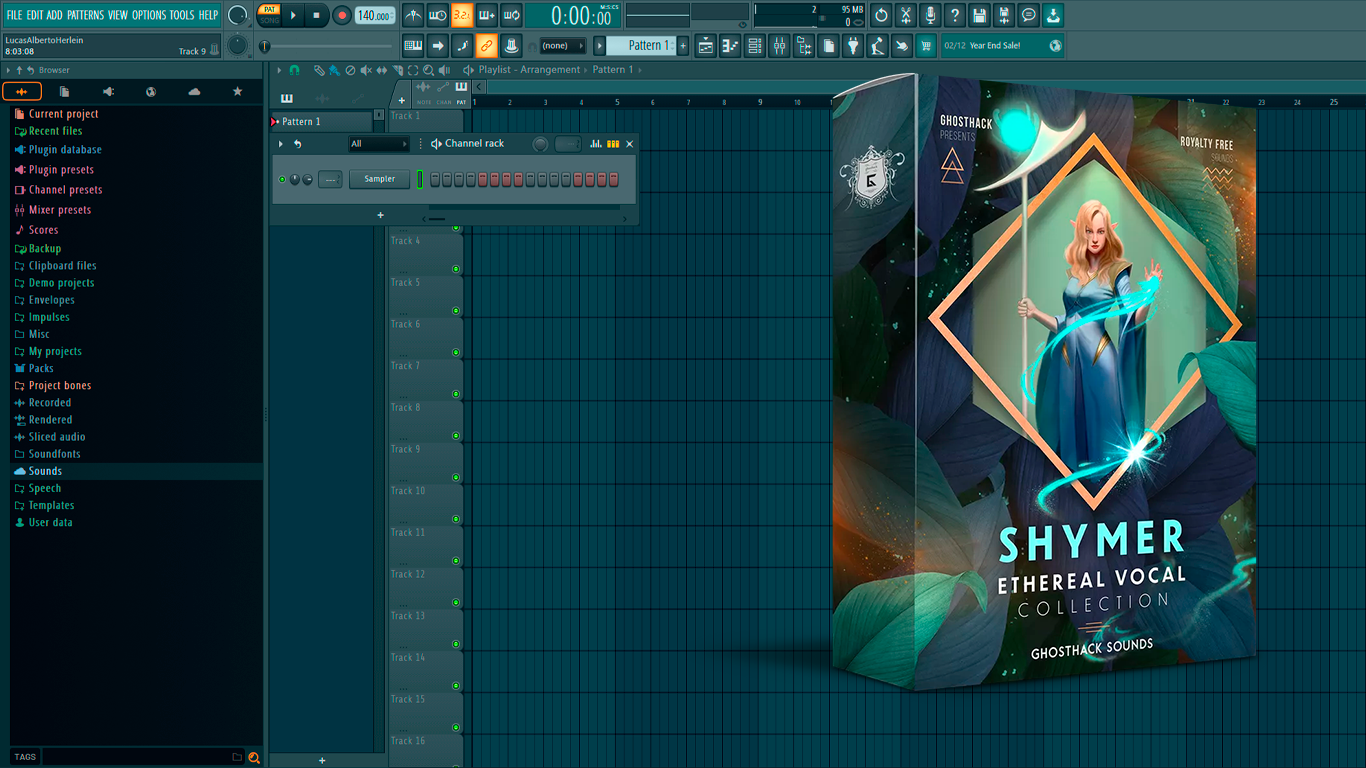Open the plugin picker plug icon
Image resolution: width=1366 pixels, height=768 pixels.
point(853,45)
